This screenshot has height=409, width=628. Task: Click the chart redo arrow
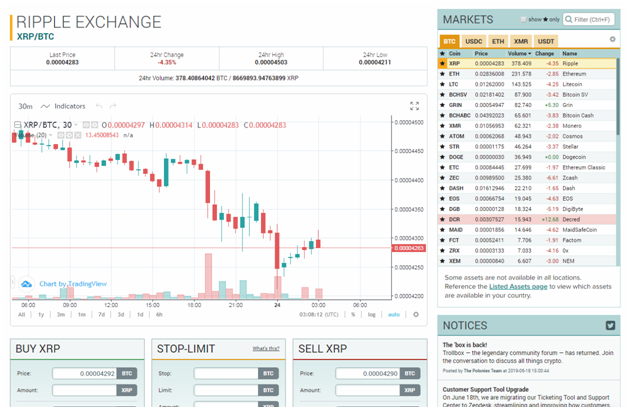pos(113,106)
